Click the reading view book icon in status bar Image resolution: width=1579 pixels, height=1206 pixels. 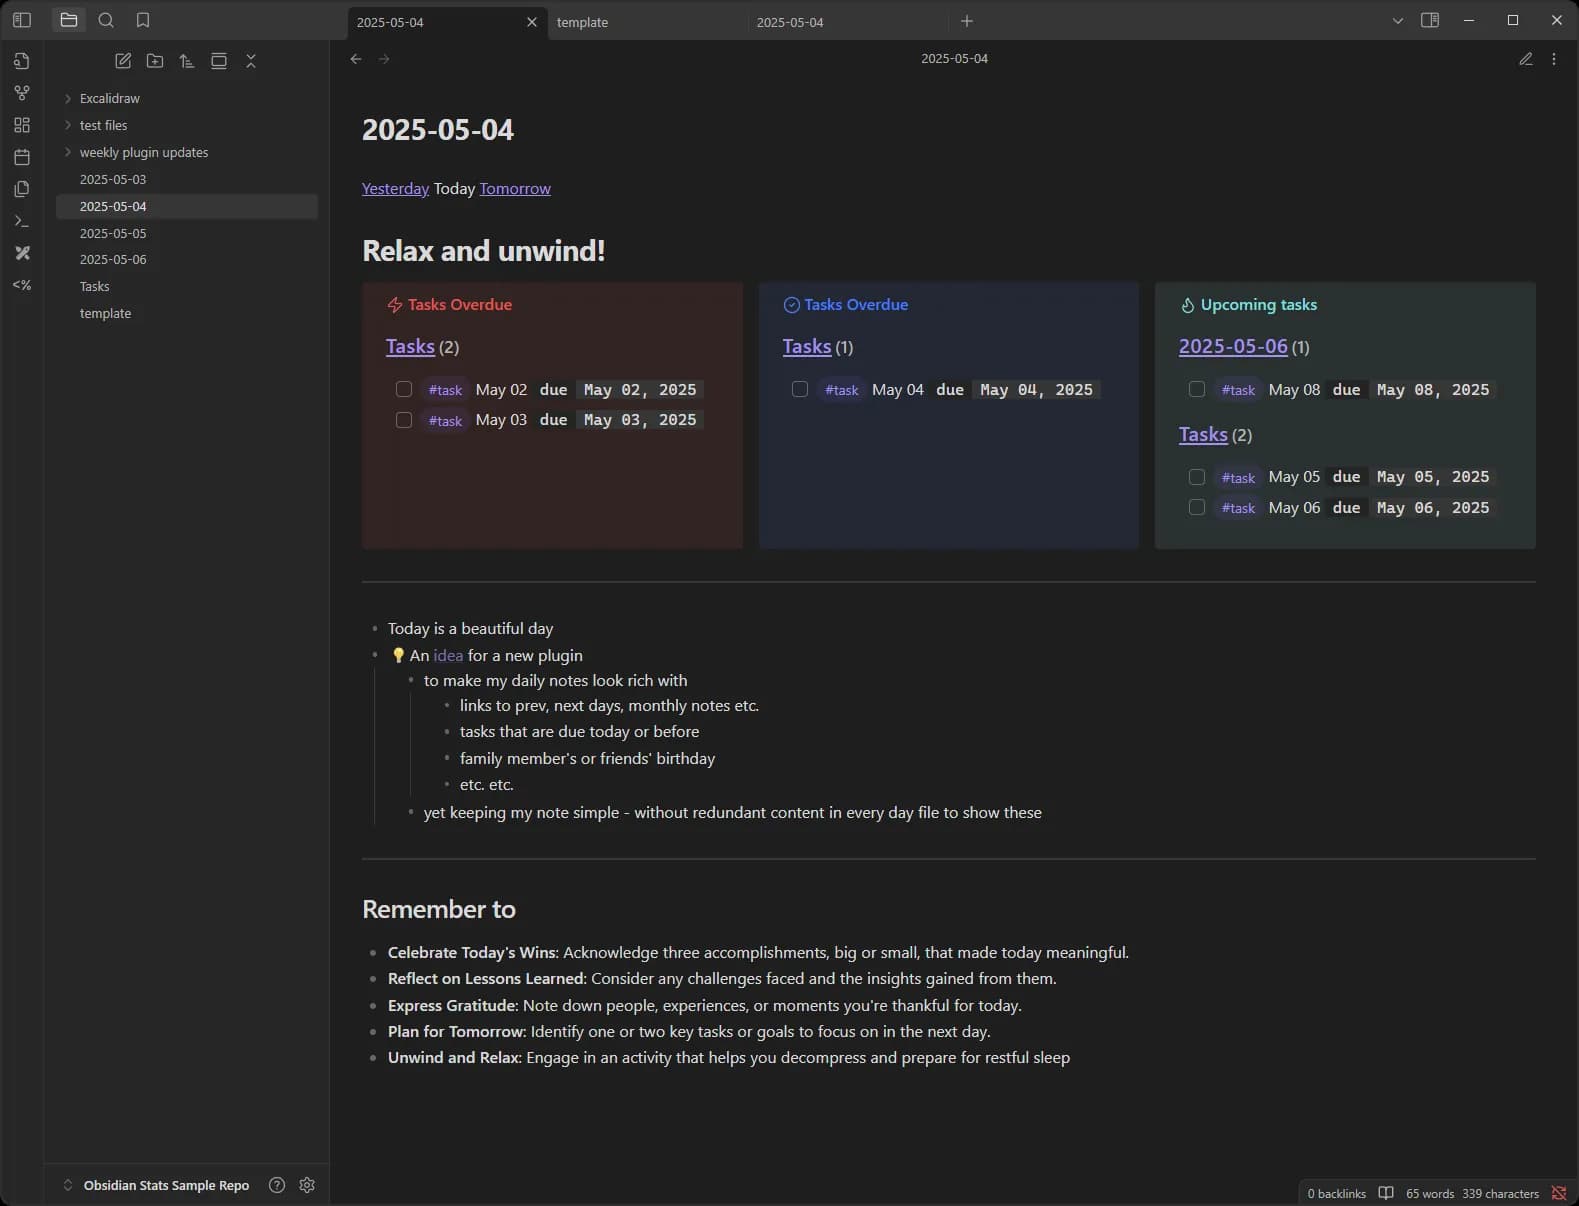[x=1386, y=1193]
